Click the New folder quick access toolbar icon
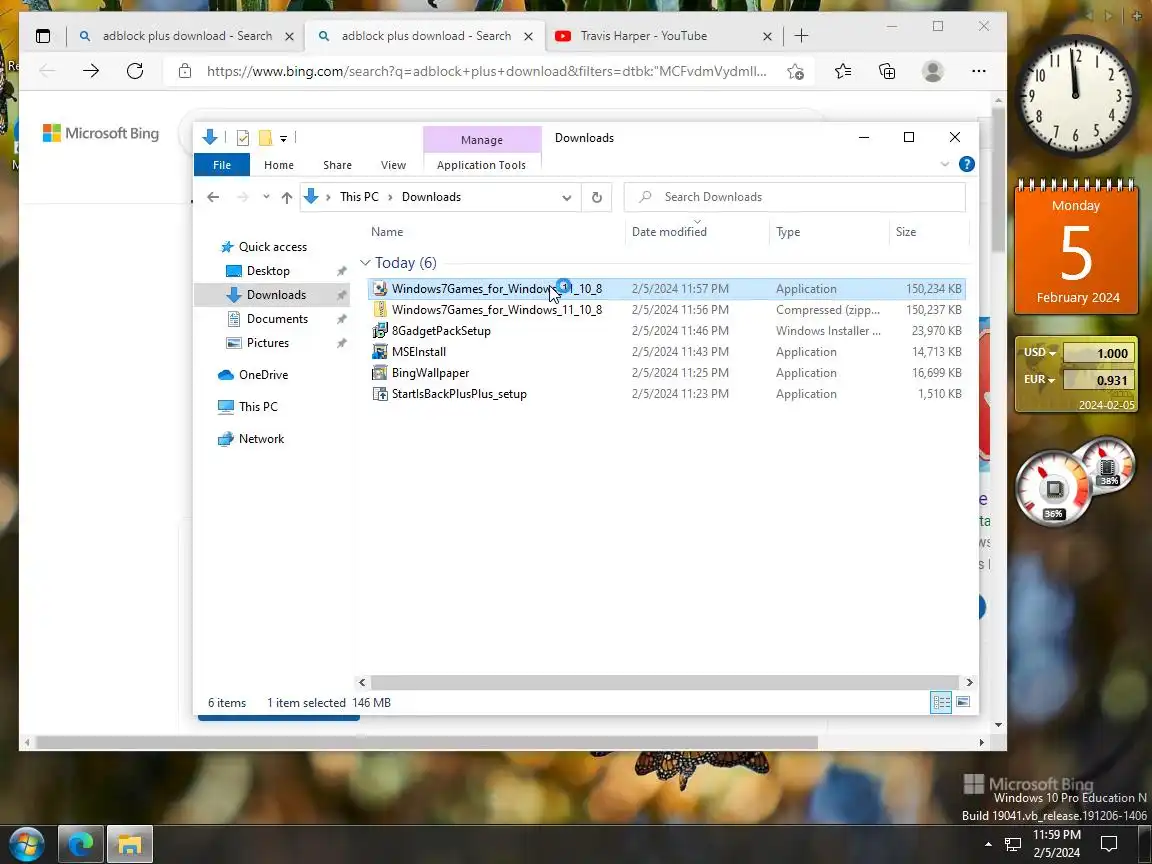1152x864 pixels. pyautogui.click(x=265, y=137)
